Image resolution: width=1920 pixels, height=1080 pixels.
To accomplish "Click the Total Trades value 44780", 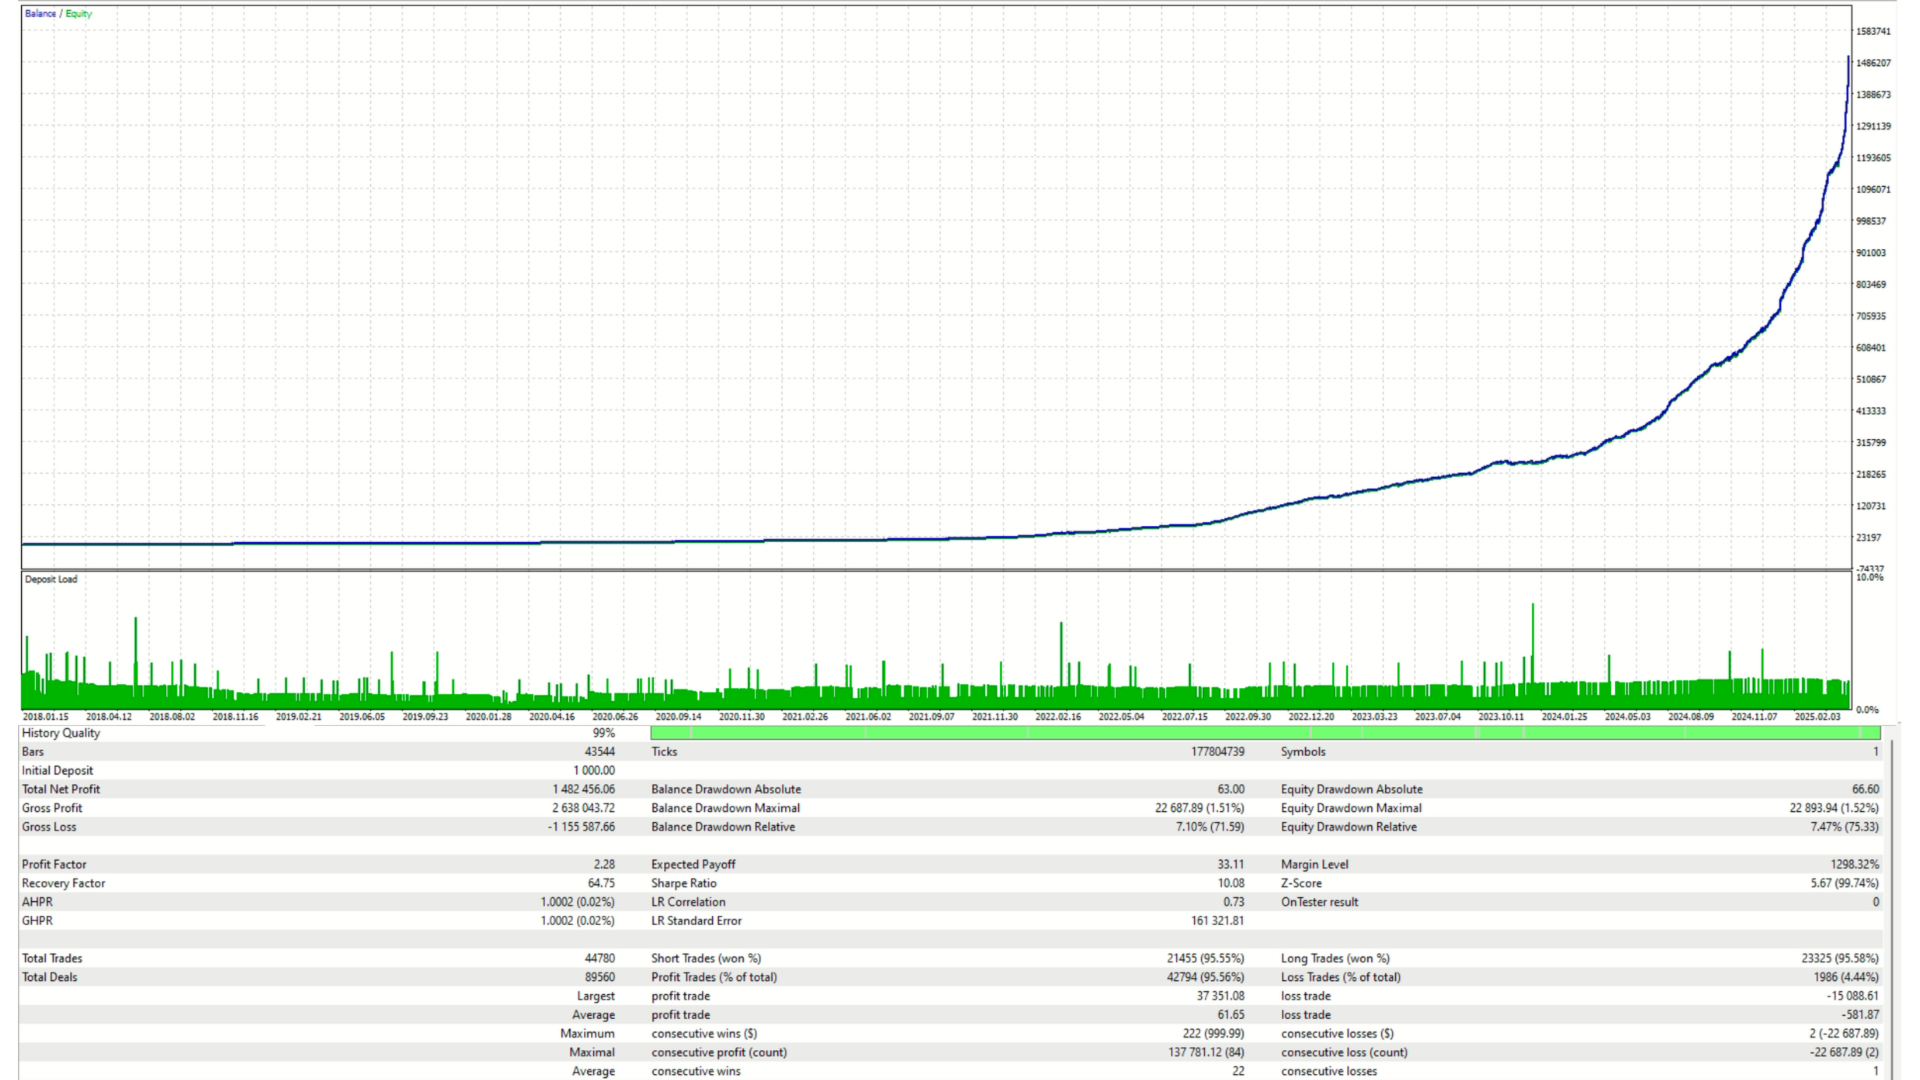I will pos(599,959).
